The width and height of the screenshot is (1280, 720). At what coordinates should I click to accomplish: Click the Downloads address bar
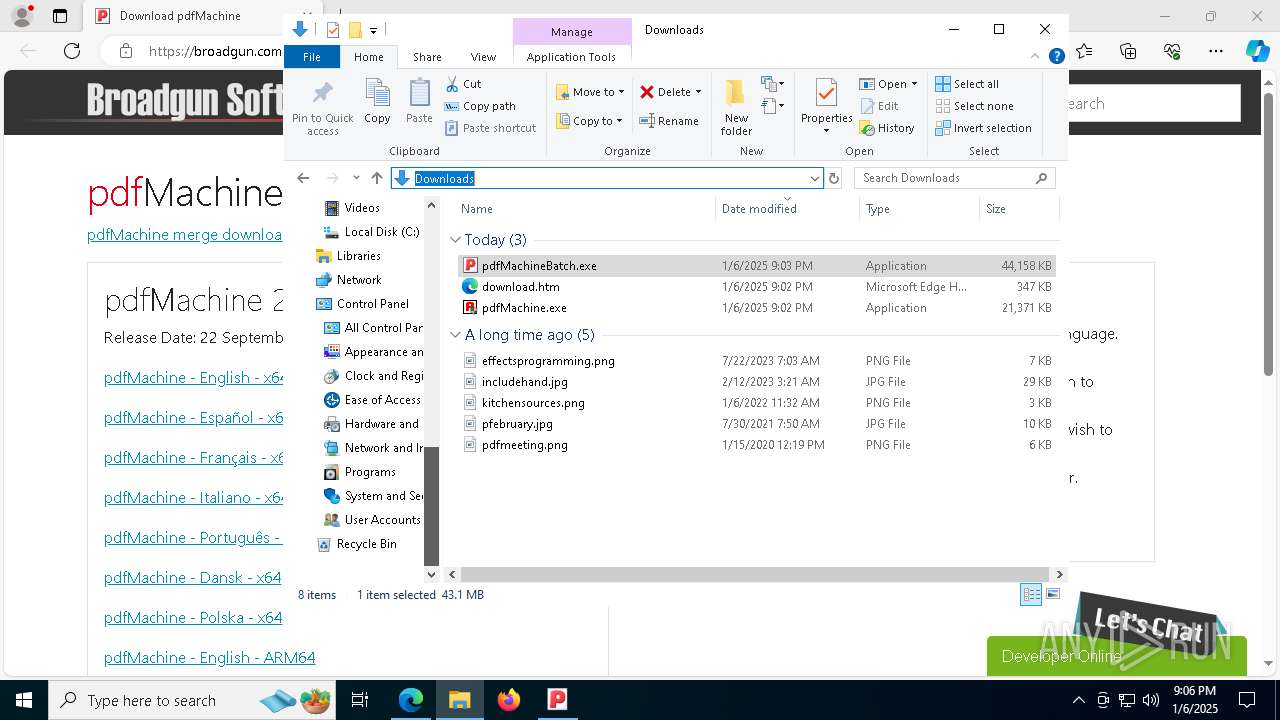click(x=606, y=178)
